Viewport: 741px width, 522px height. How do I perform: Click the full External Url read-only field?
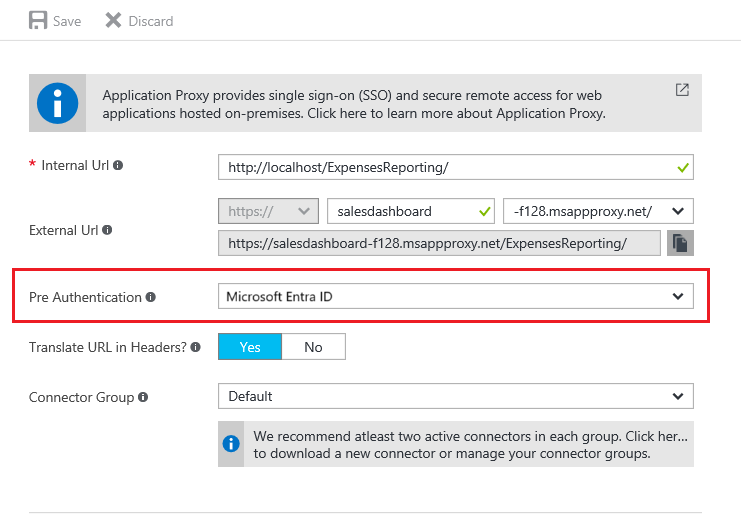(439, 243)
